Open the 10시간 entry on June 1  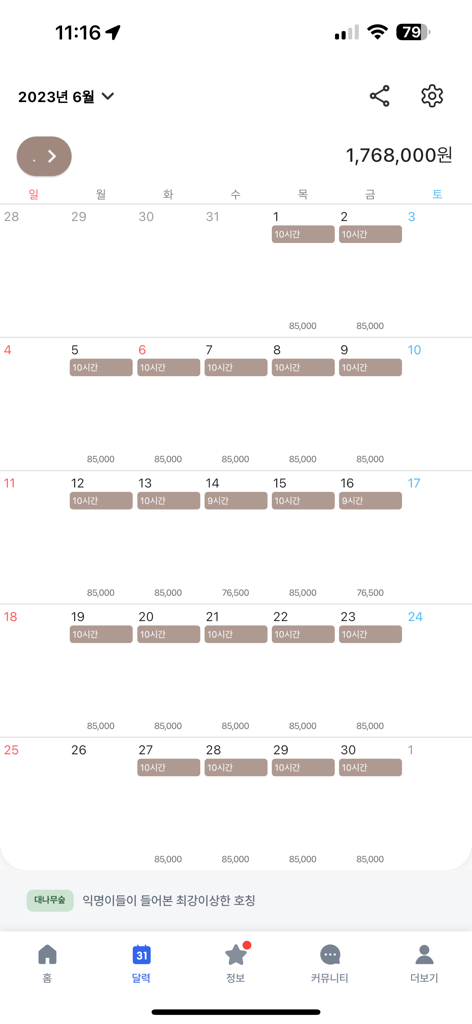tap(303, 234)
